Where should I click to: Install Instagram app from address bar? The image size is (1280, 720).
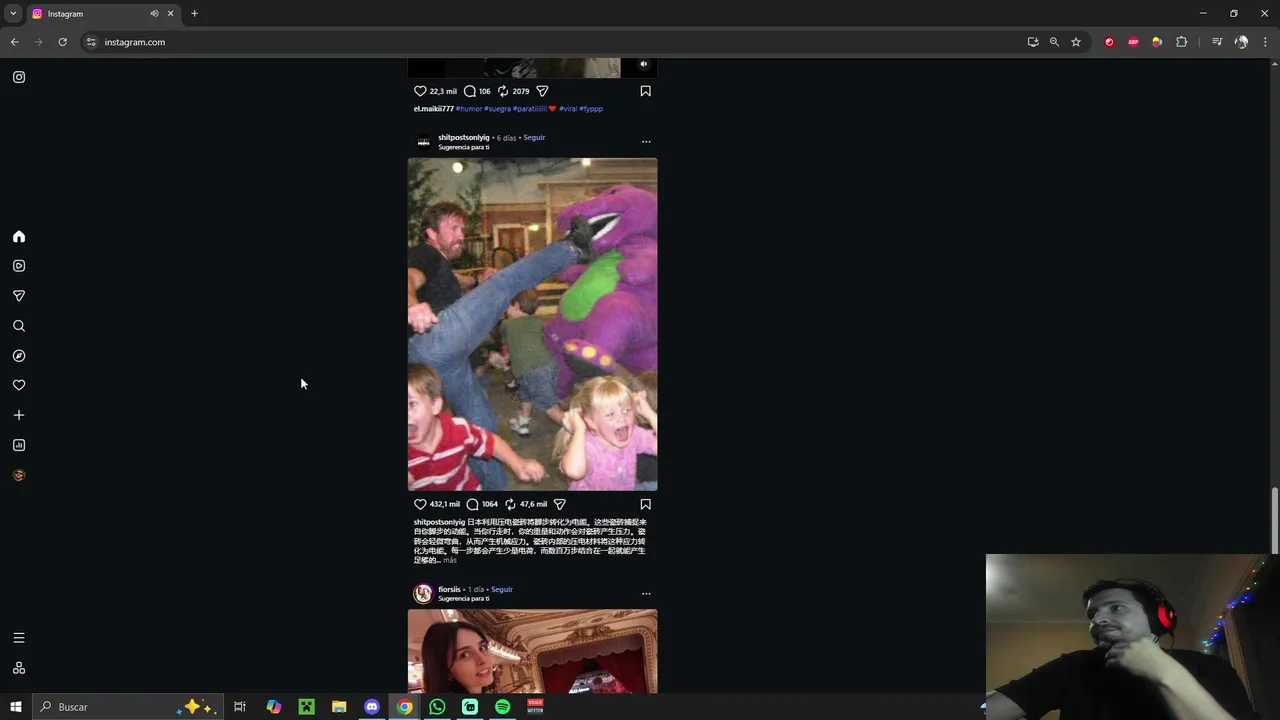1033,42
